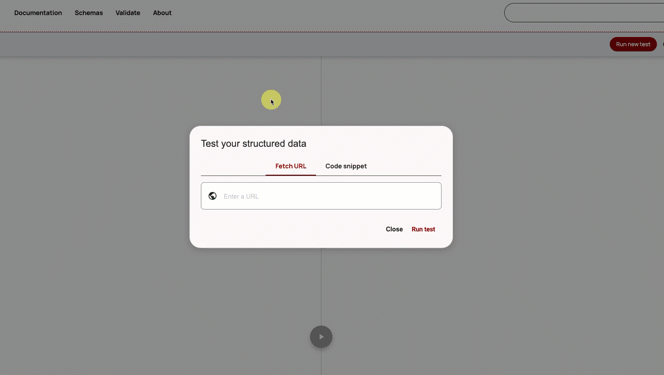Screen dimensions: 664x375
Task: Click the globe icon in URL field
Action: pos(213,196)
